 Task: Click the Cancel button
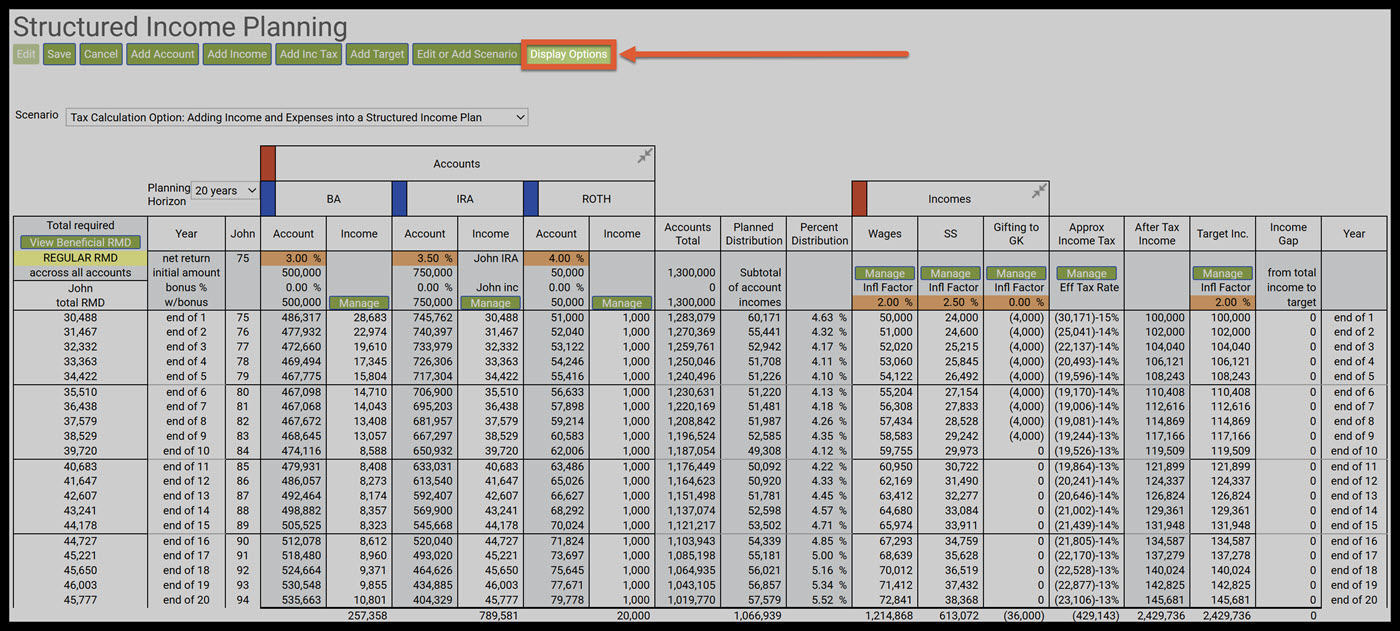tap(100, 54)
